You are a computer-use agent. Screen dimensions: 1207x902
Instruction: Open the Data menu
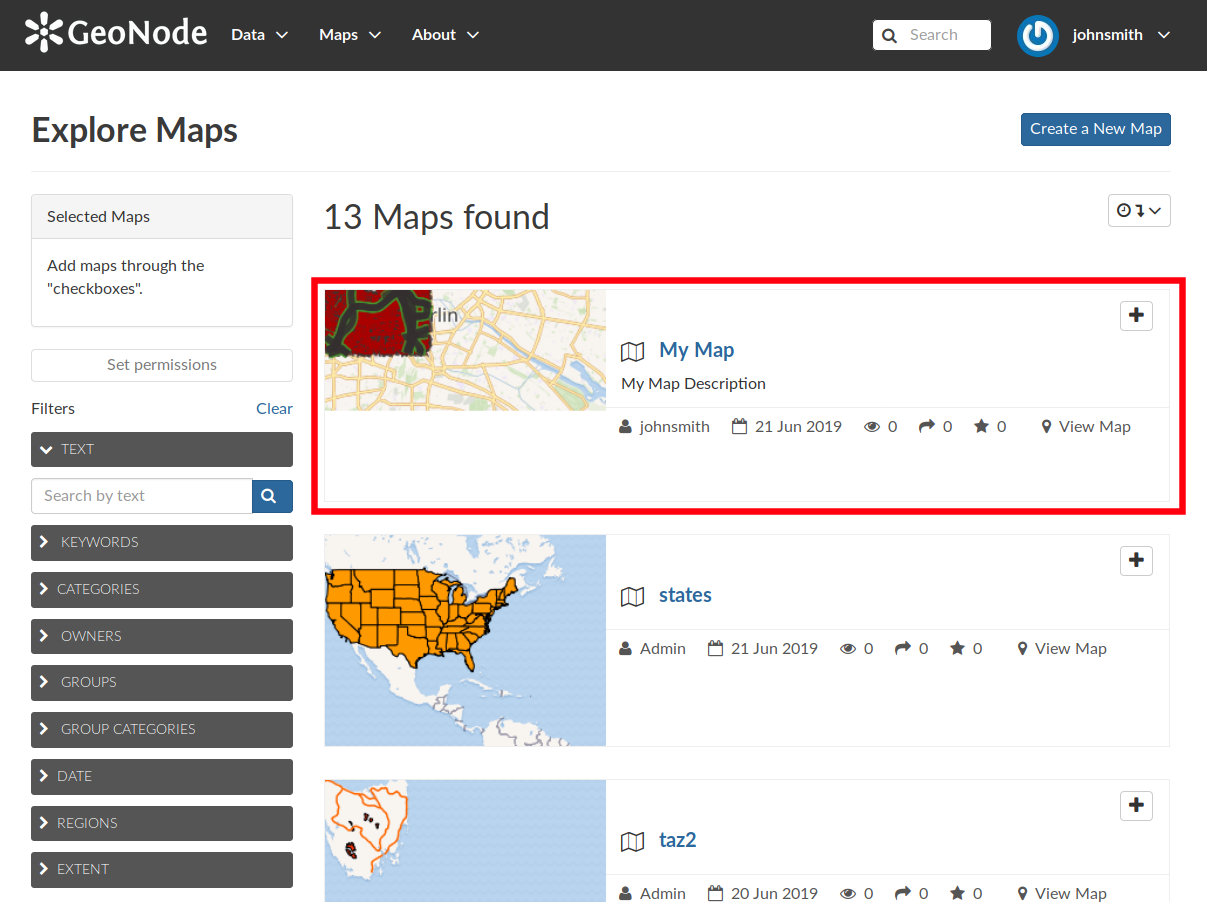click(x=259, y=35)
